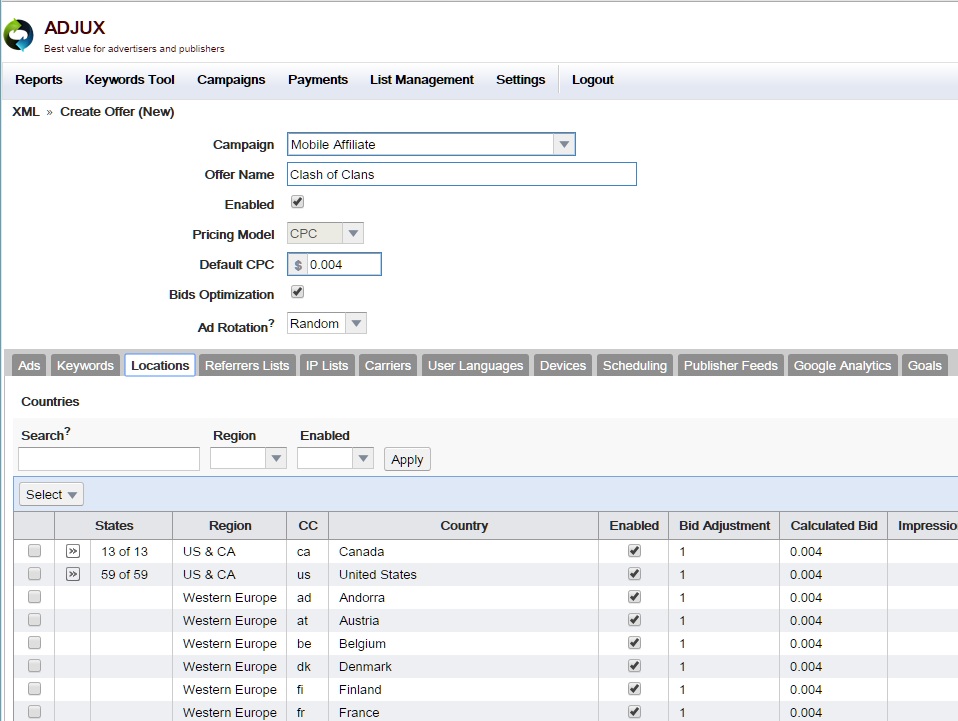958x721 pixels.
Task: Select the Belgium row checkbox
Action: pos(34,643)
